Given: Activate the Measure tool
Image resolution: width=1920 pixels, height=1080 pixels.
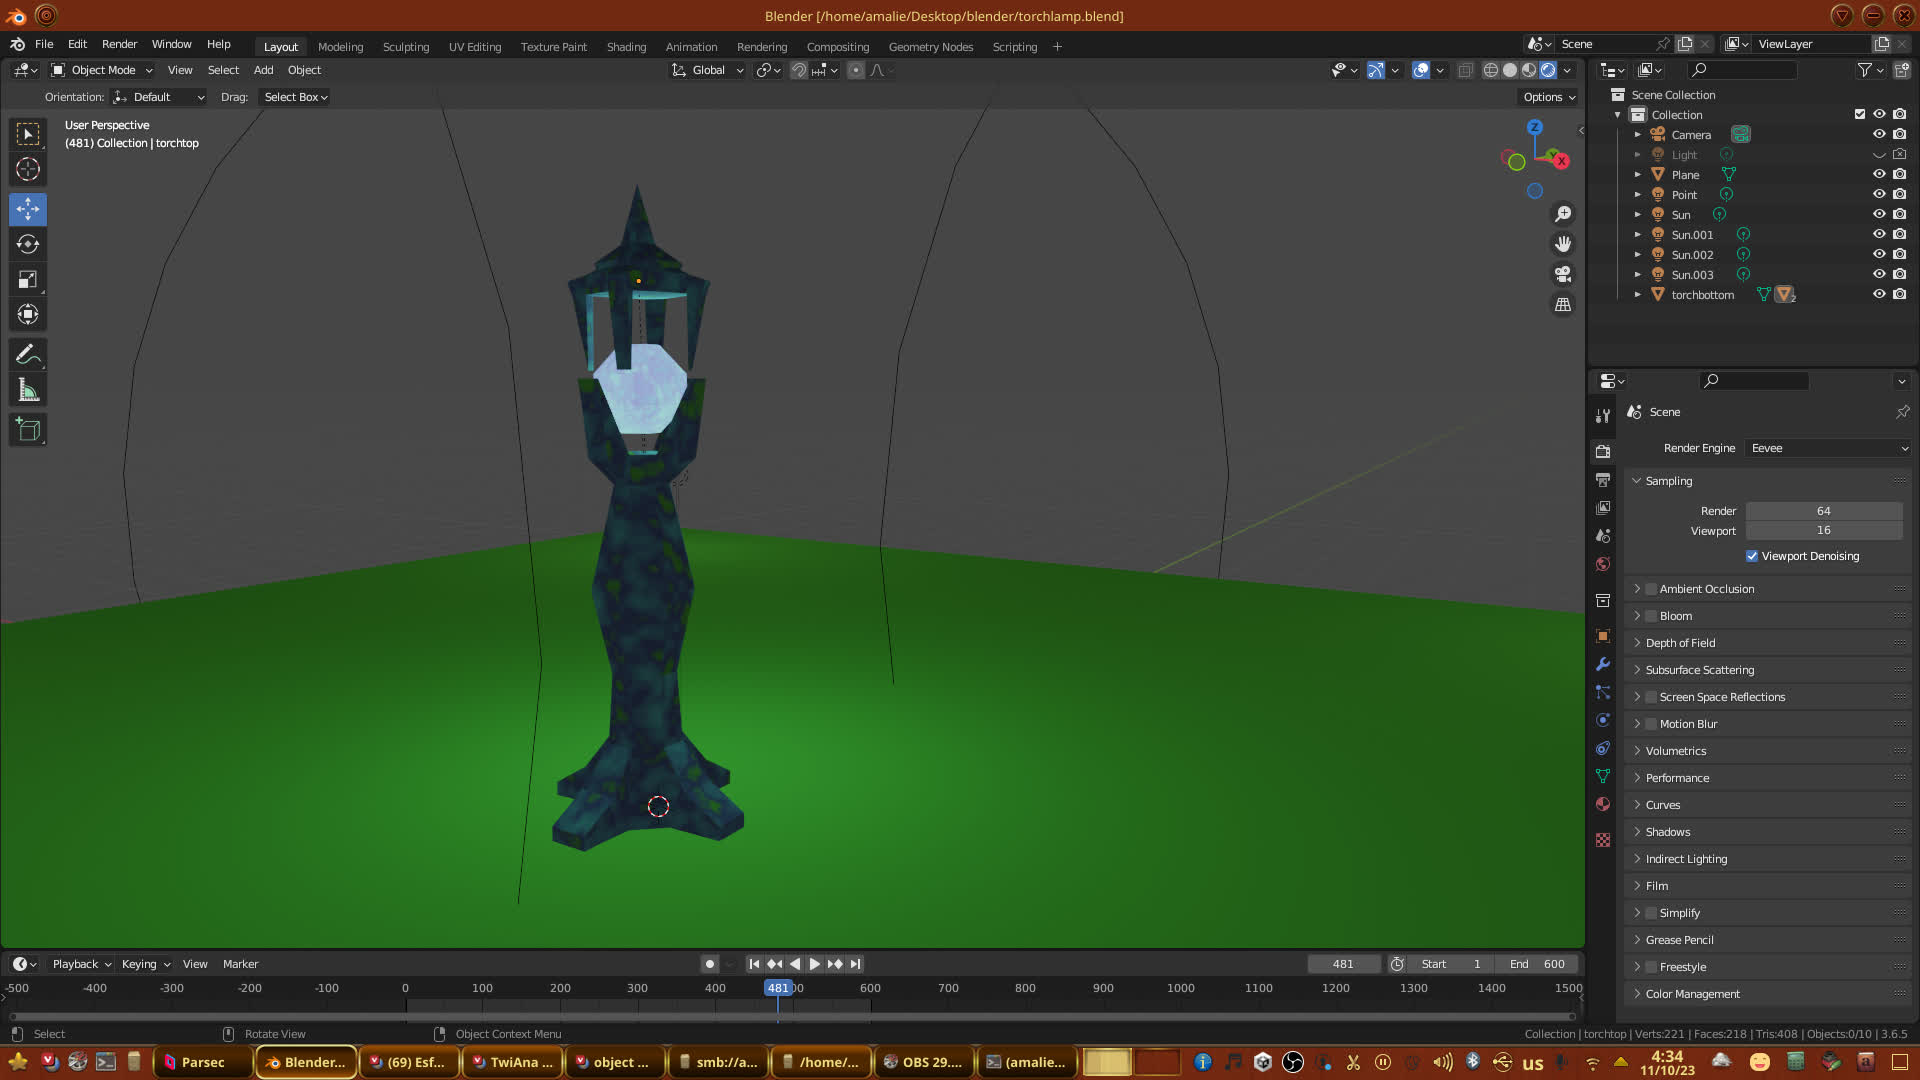Looking at the screenshot, I should click(28, 391).
